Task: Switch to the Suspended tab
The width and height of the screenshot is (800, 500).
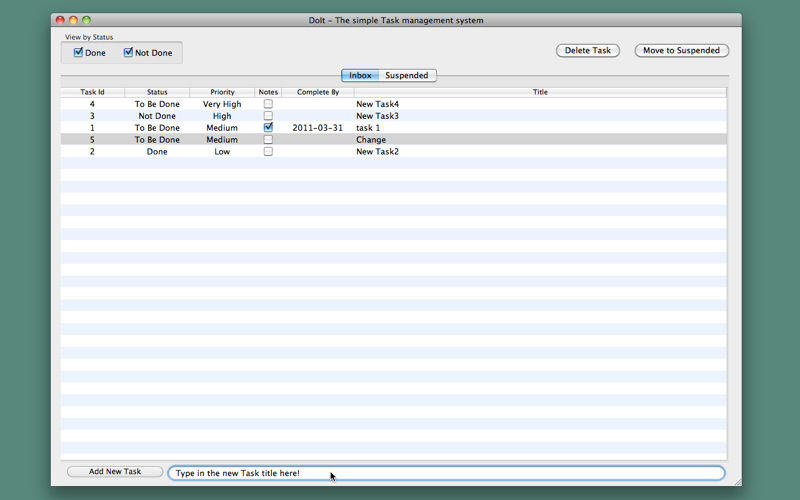Action: coord(407,75)
